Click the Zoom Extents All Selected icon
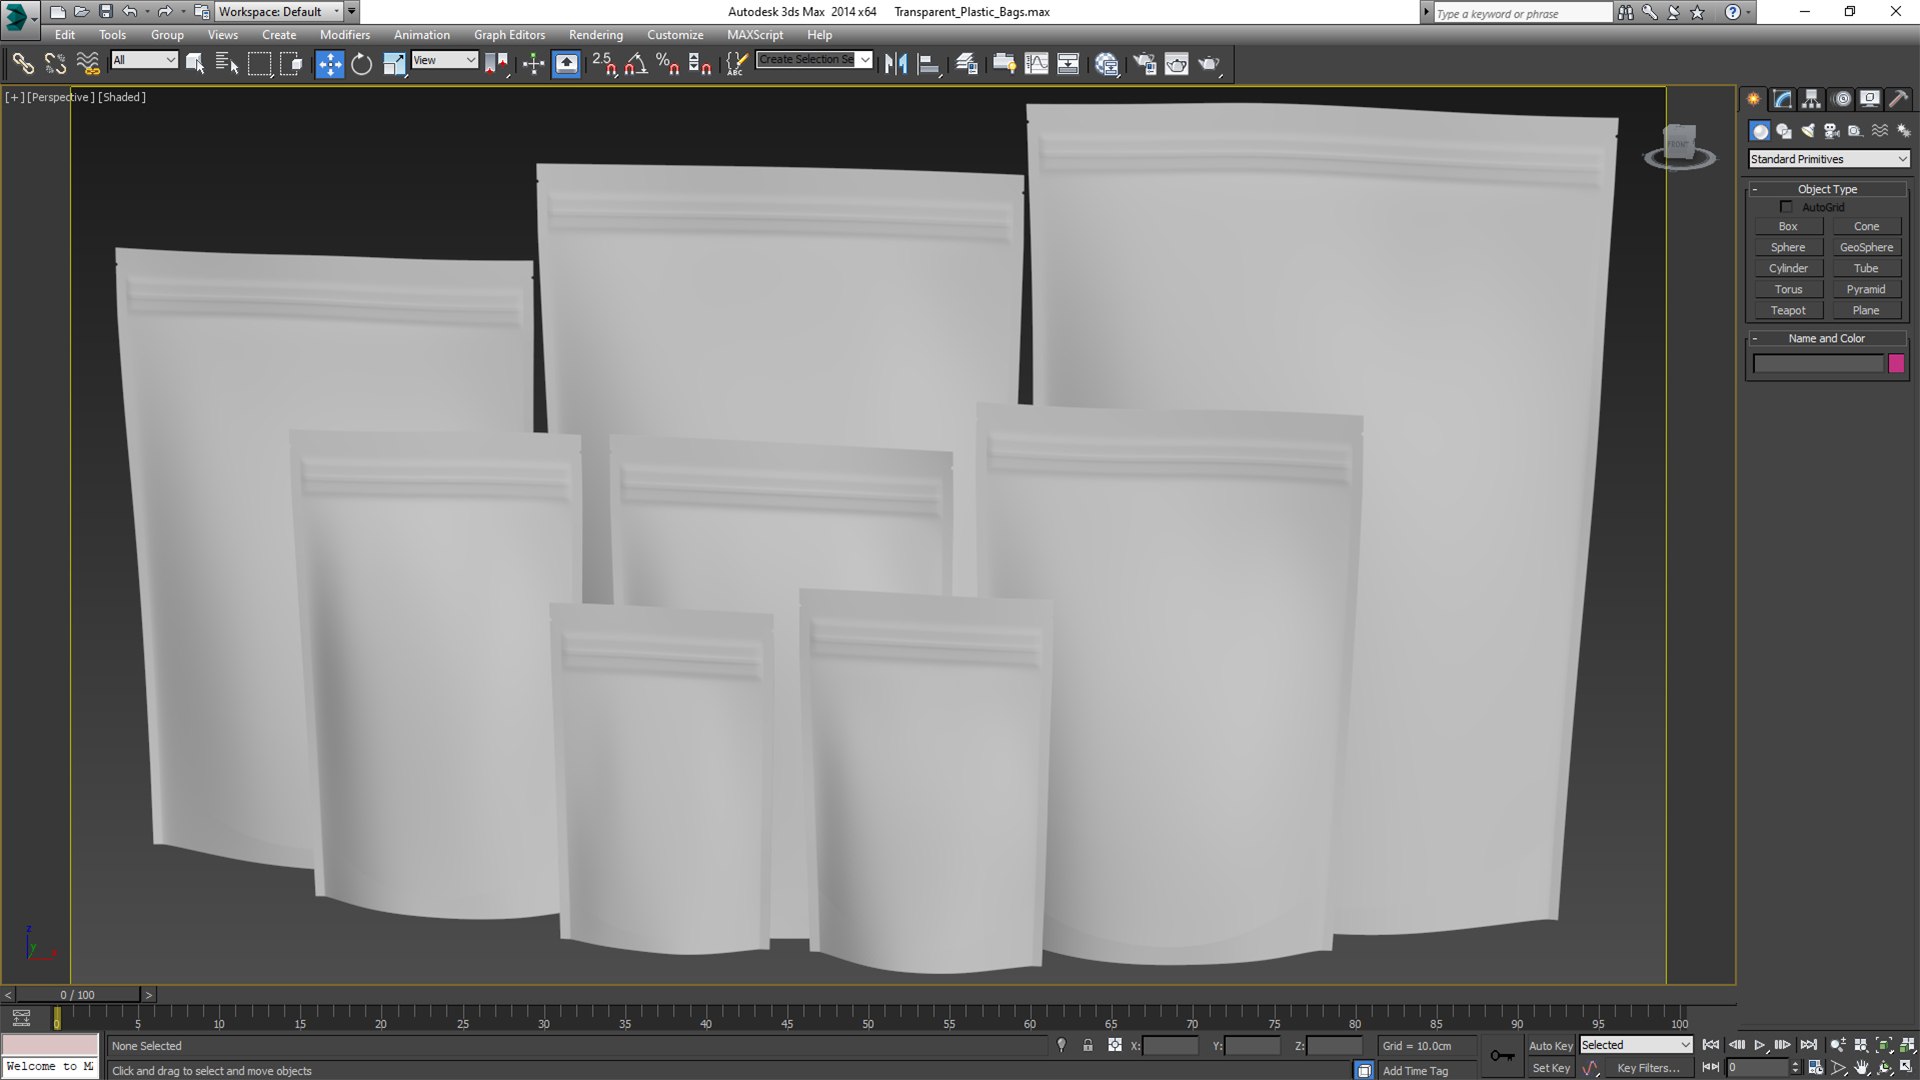The height and width of the screenshot is (1080, 1920). [1907, 1045]
